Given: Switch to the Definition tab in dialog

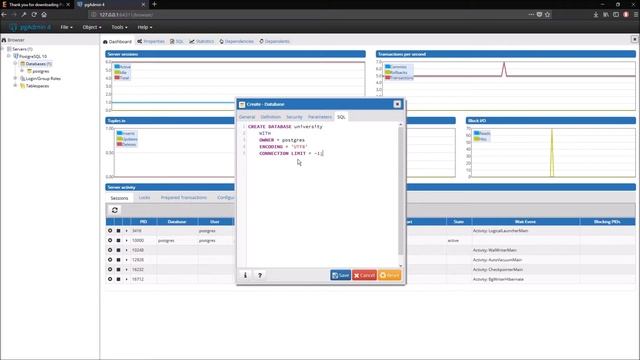Looking at the screenshot, I should tap(271, 117).
